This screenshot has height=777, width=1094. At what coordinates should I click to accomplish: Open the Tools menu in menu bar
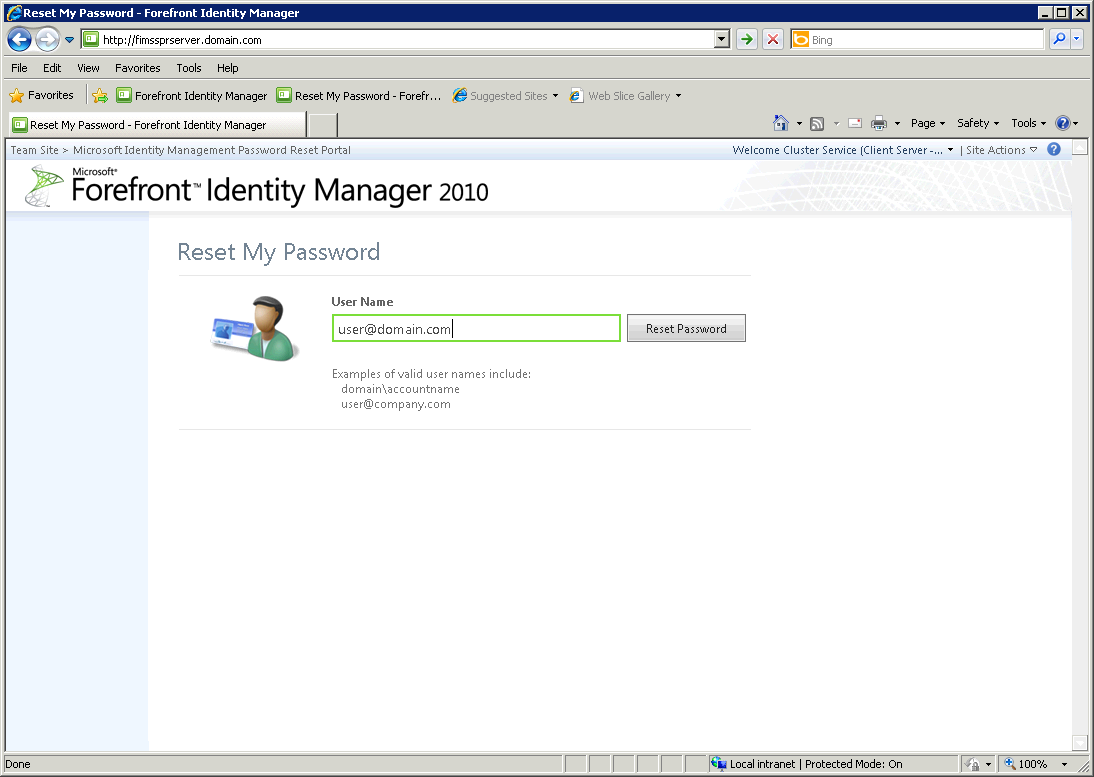point(188,68)
